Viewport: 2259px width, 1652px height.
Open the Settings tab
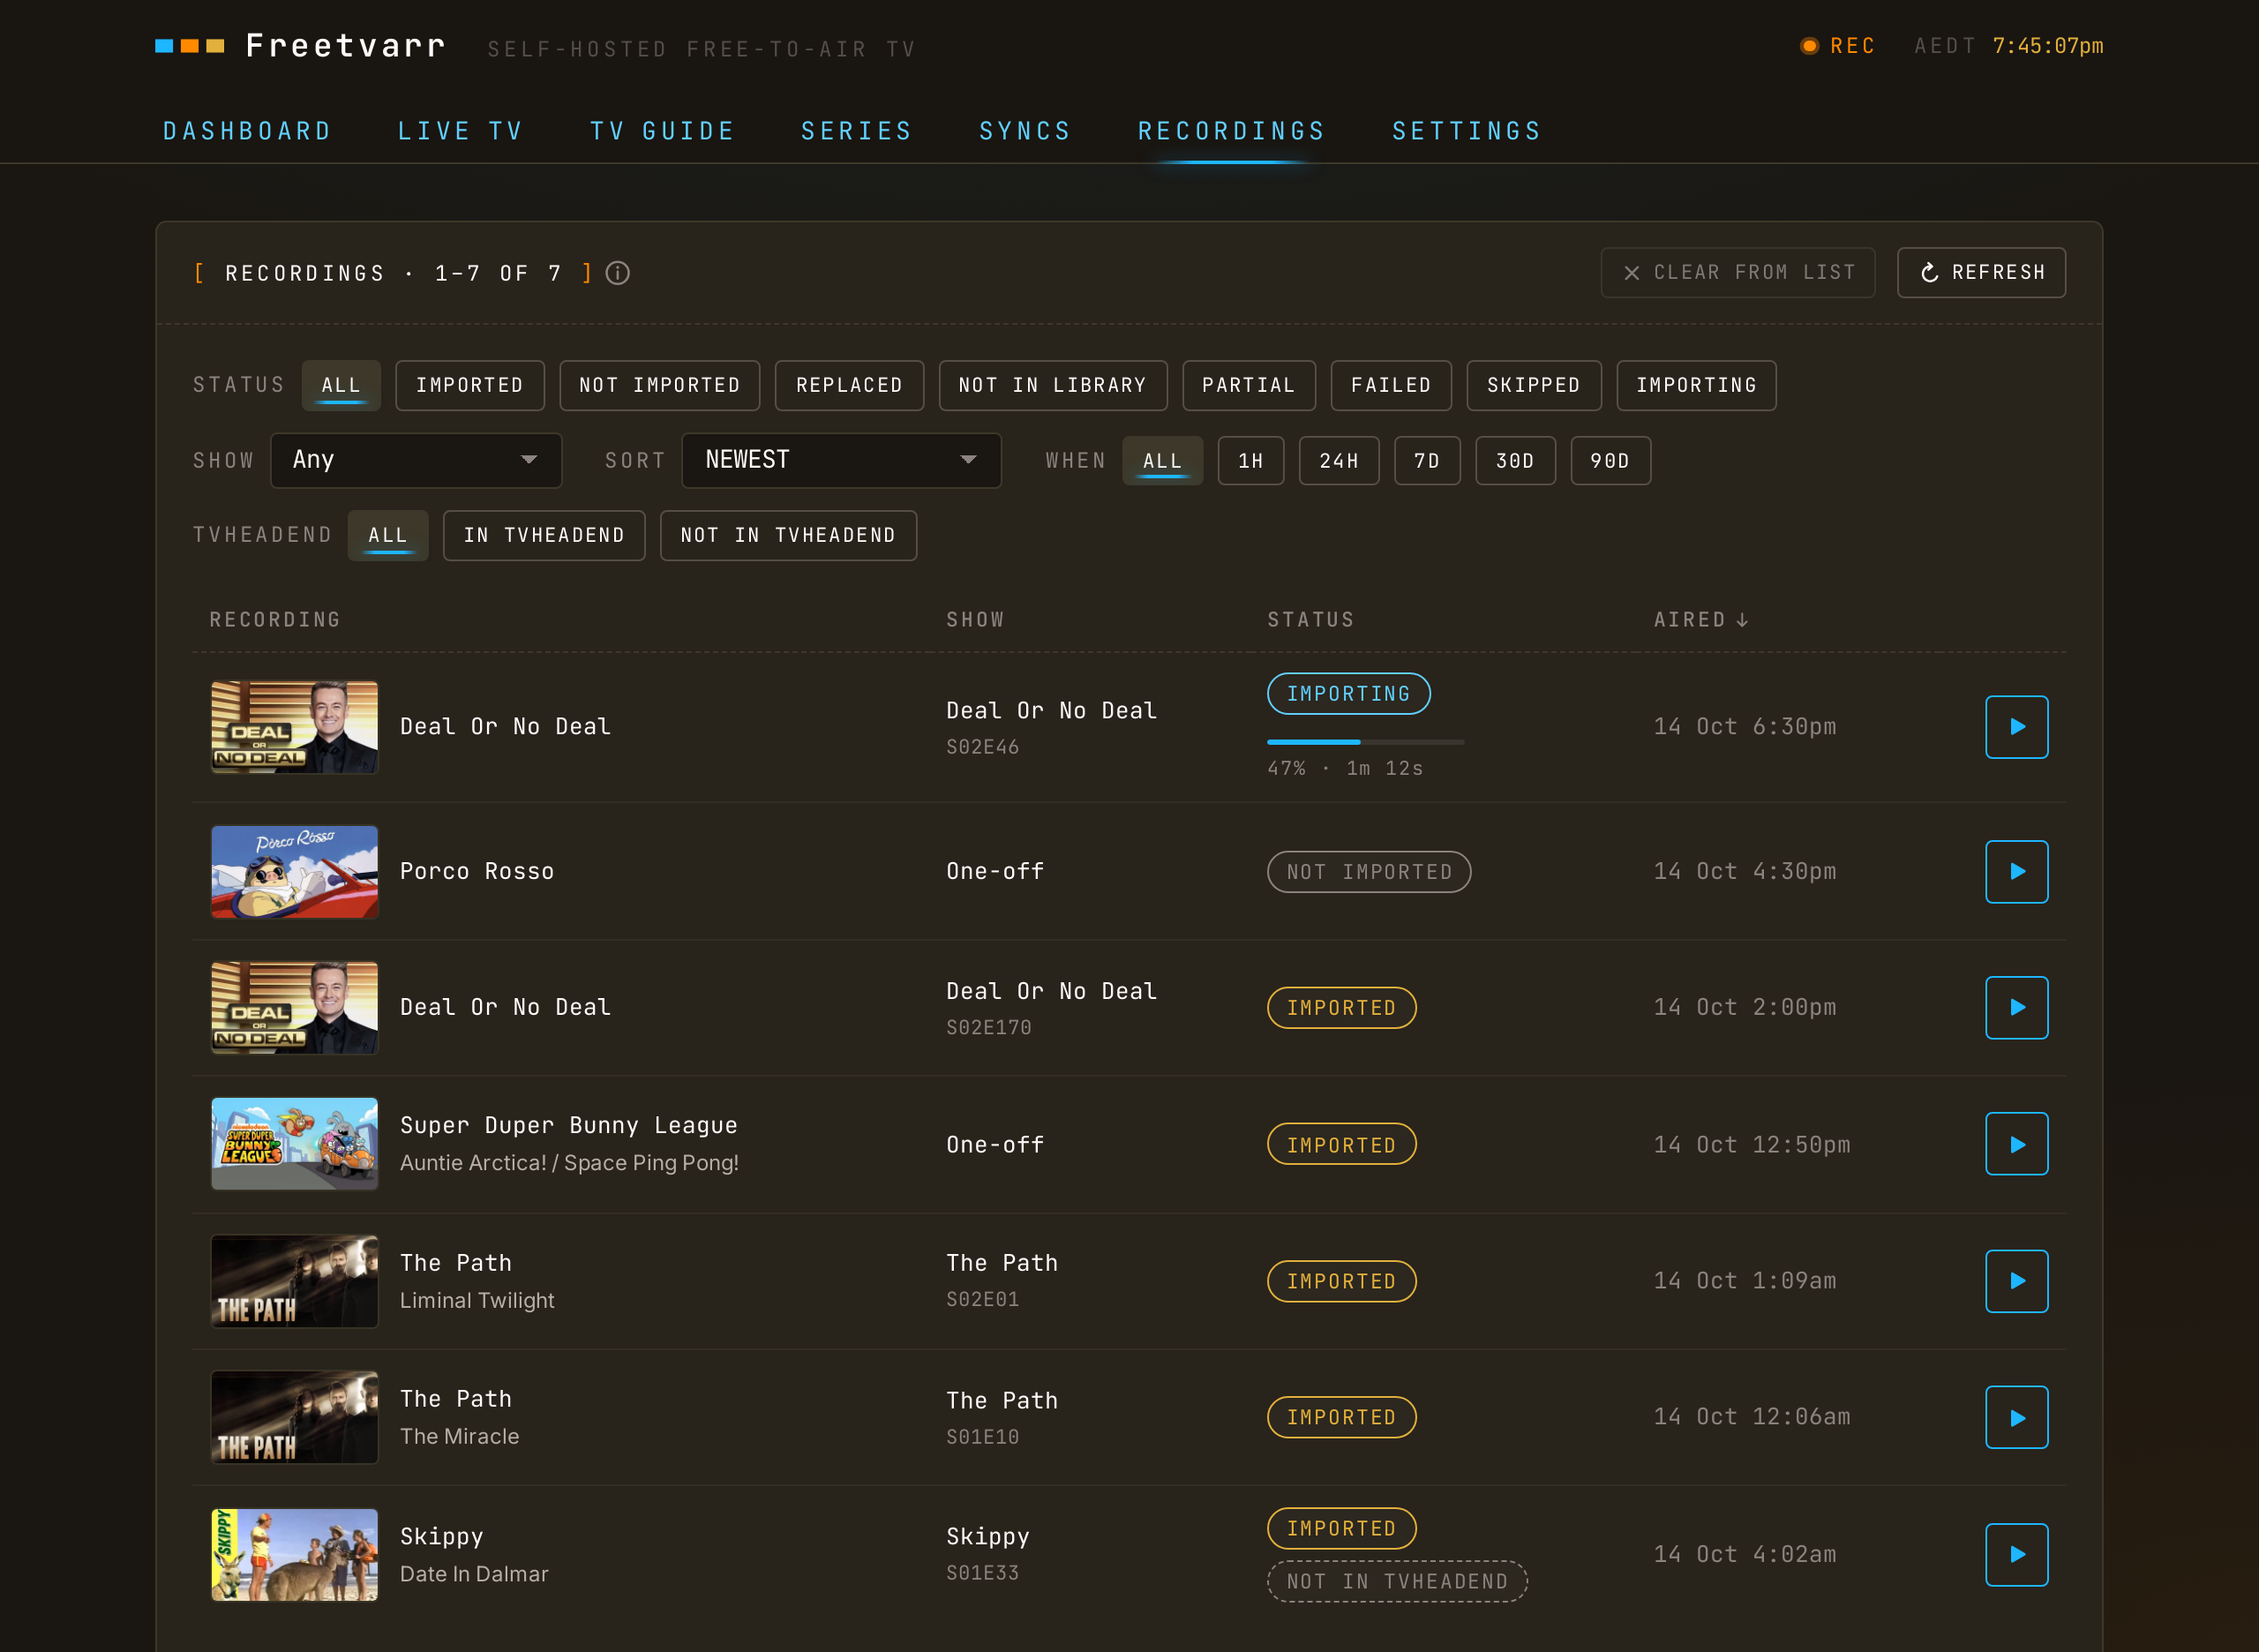pyautogui.click(x=1467, y=131)
